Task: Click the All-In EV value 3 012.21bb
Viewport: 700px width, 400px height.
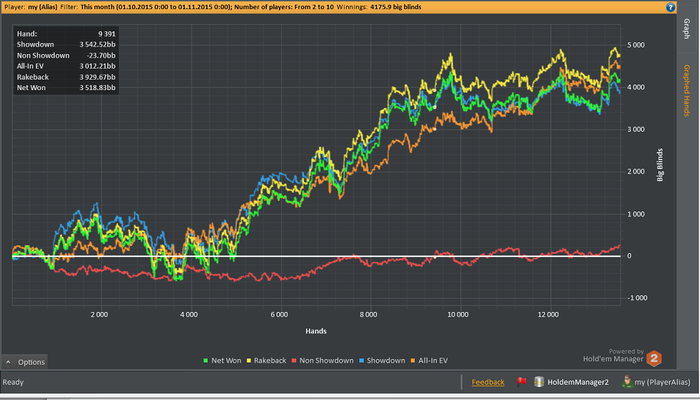Action: tap(97, 66)
